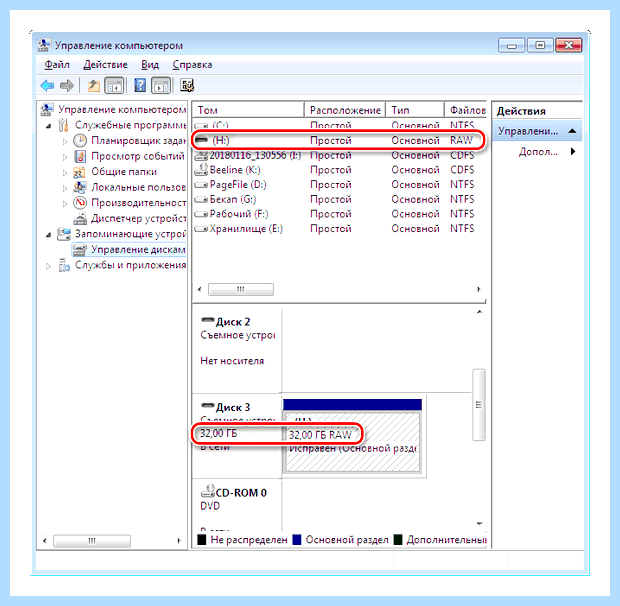
Task: Click the Нет носителя text of Диск 2
Action: pyautogui.click(x=232, y=361)
